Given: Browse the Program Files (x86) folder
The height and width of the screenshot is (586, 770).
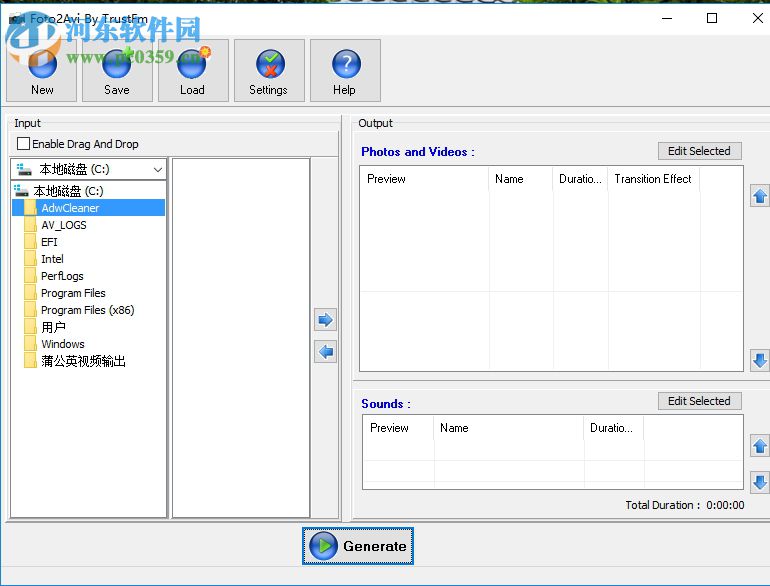Looking at the screenshot, I should (x=87, y=310).
